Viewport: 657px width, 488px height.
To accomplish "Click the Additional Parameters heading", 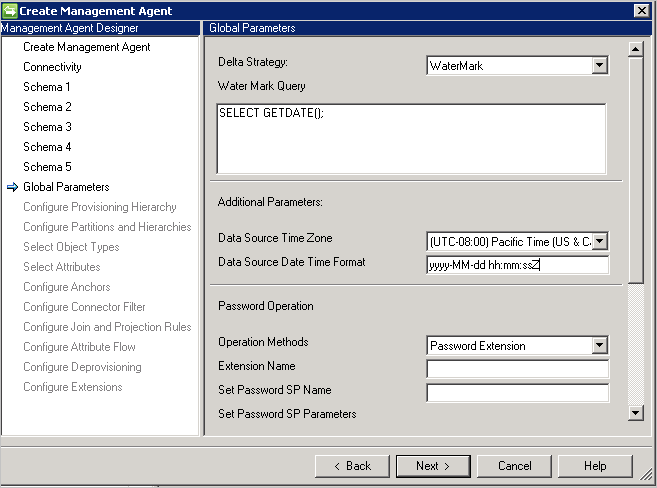I will click(270, 202).
